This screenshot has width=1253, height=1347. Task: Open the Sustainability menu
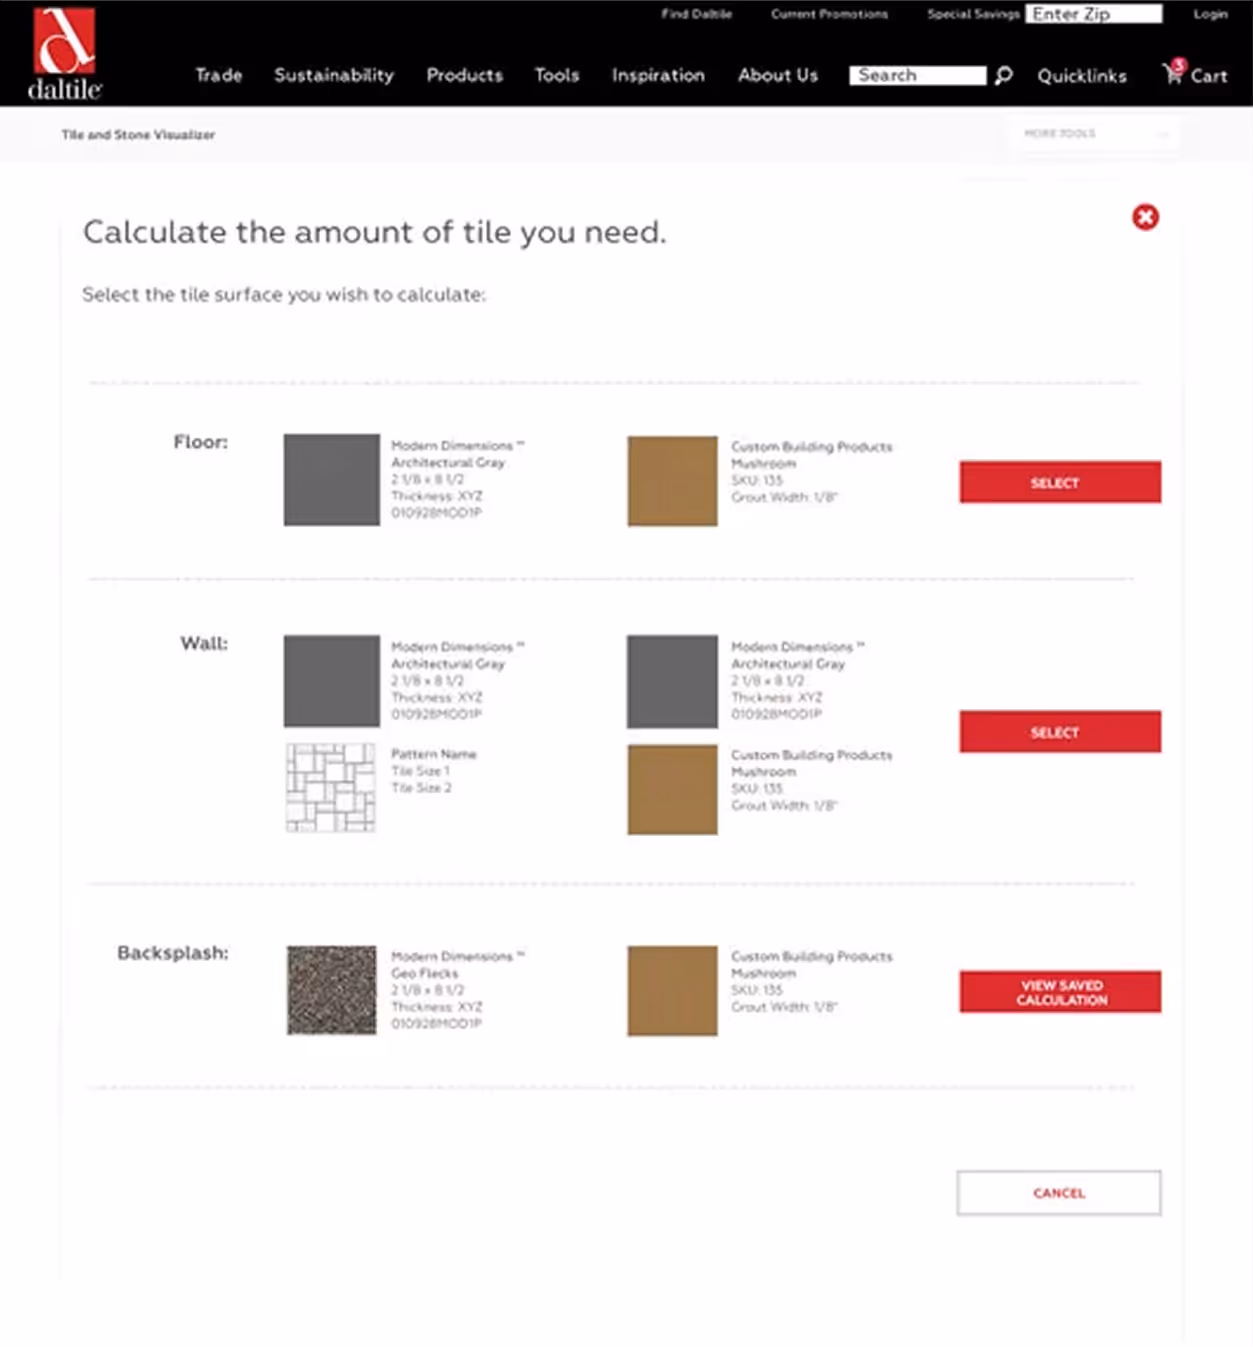(x=334, y=75)
